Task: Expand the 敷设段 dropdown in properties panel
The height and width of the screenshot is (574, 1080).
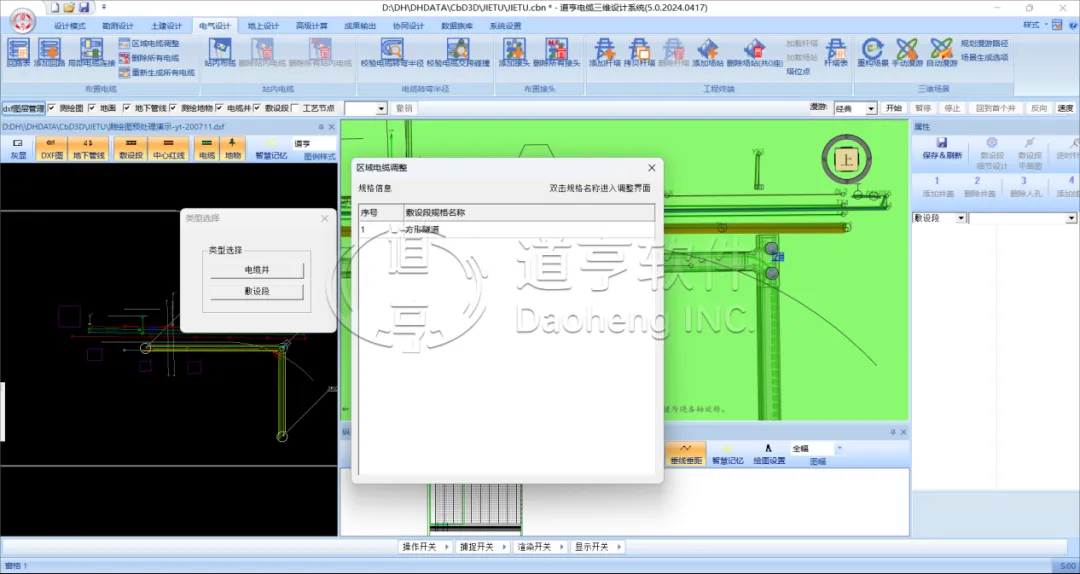Action: point(961,217)
